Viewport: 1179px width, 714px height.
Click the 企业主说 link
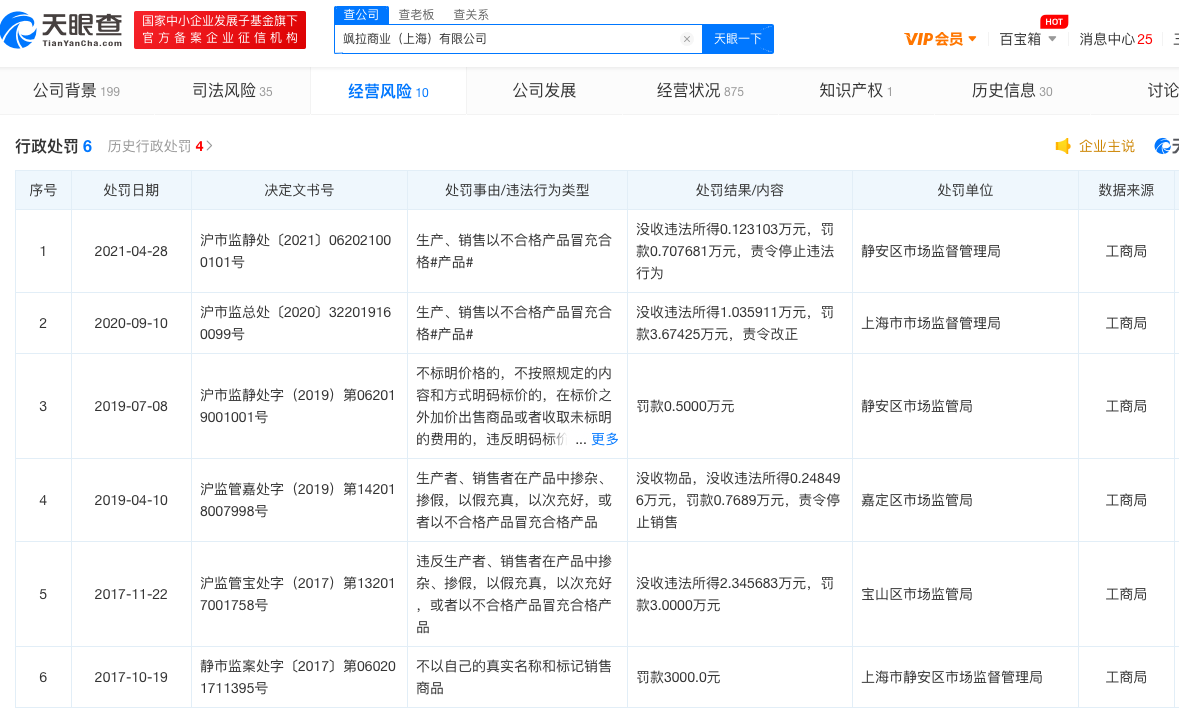tap(1106, 146)
